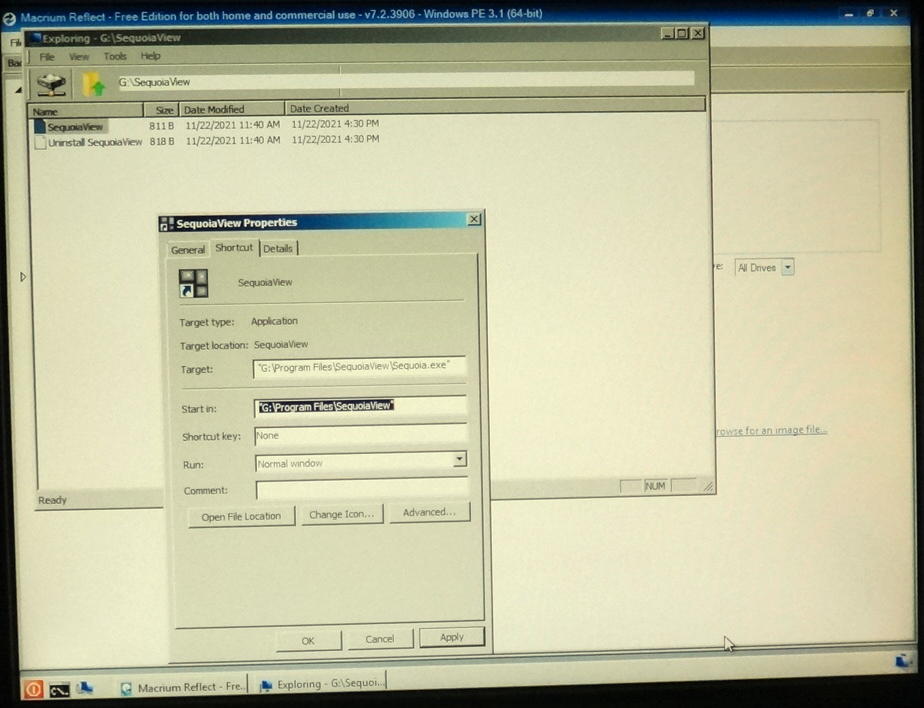Click the red power icon in taskbar
924x708 pixels.
(x=33, y=689)
